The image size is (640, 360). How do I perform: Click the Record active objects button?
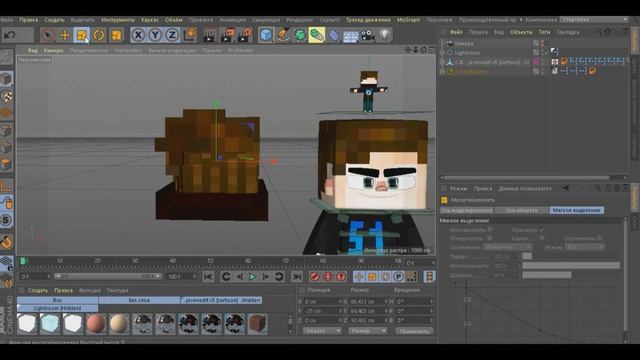click(314, 277)
